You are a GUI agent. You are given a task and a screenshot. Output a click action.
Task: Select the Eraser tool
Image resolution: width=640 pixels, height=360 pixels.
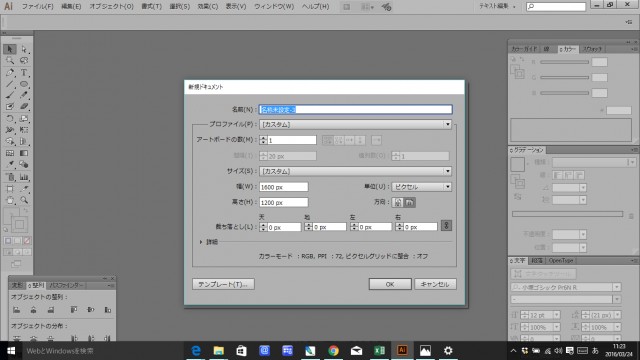[24, 107]
